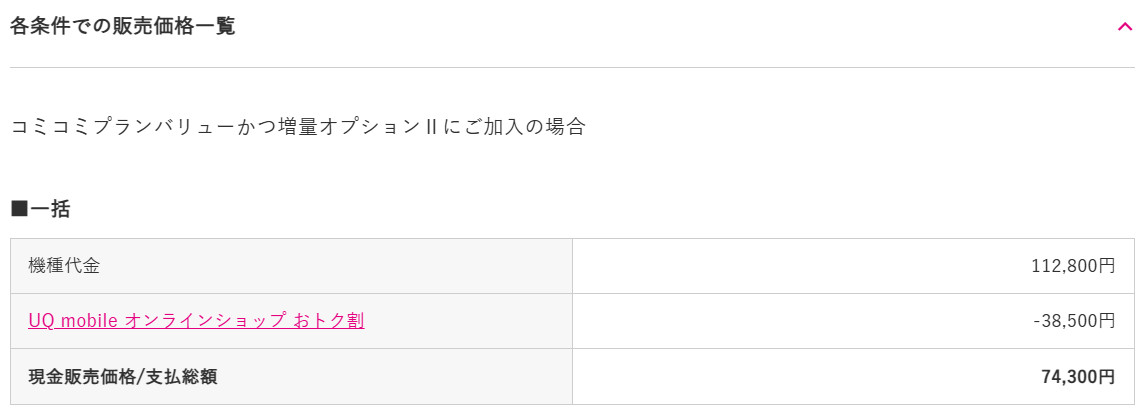Click the にご加入の場合 condition text
Viewport: 1144px width, 417px height.
tap(514, 127)
